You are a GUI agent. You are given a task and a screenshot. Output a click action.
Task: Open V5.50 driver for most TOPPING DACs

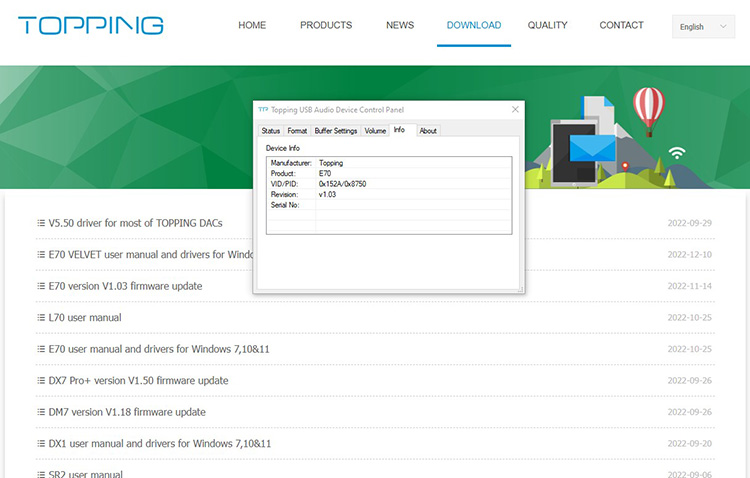pyautogui.click(x=135, y=223)
